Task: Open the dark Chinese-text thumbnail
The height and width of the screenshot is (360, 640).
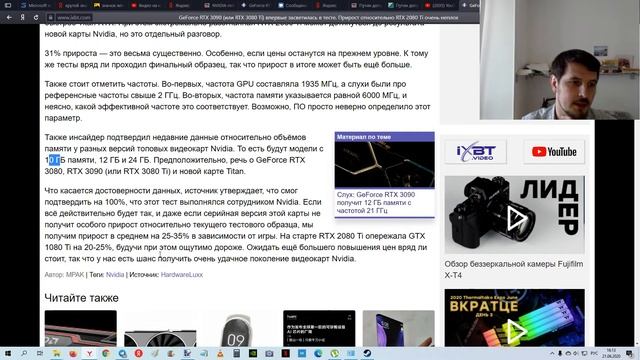Action: [x=319, y=329]
